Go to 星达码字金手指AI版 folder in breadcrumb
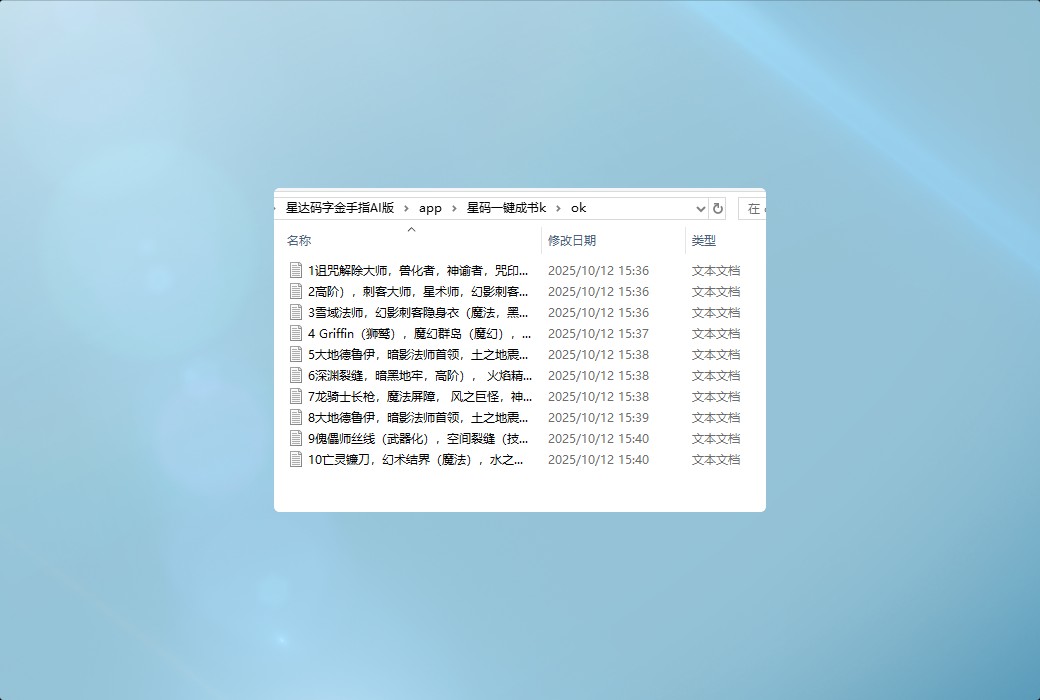Screen dimensions: 1040x700 click(340, 208)
